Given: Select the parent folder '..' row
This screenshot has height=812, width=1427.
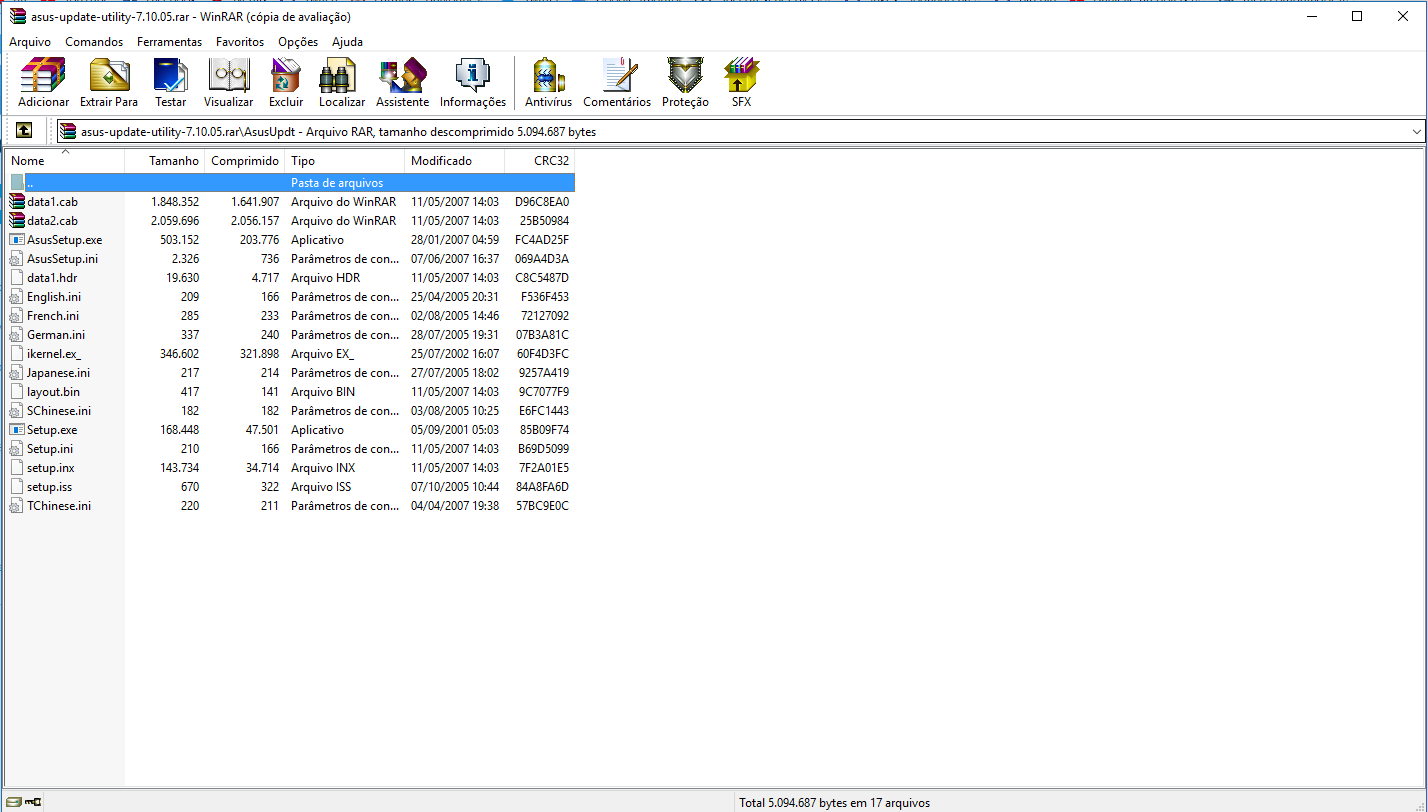Looking at the screenshot, I should coord(290,183).
